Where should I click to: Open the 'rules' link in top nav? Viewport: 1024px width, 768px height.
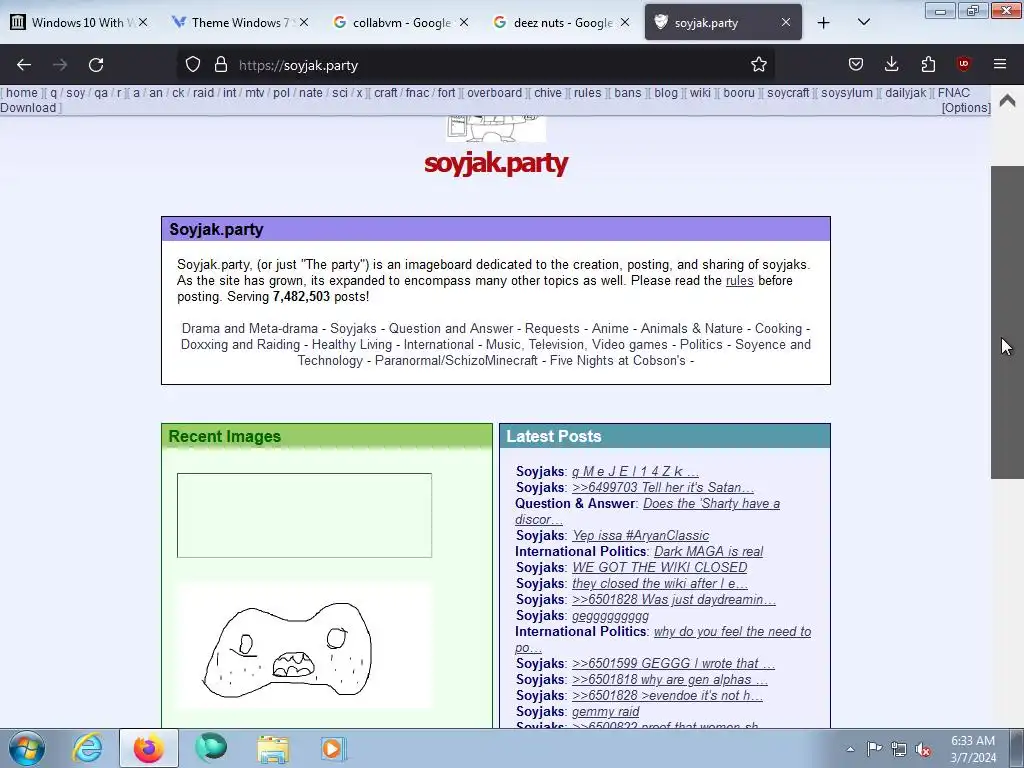[x=587, y=93]
